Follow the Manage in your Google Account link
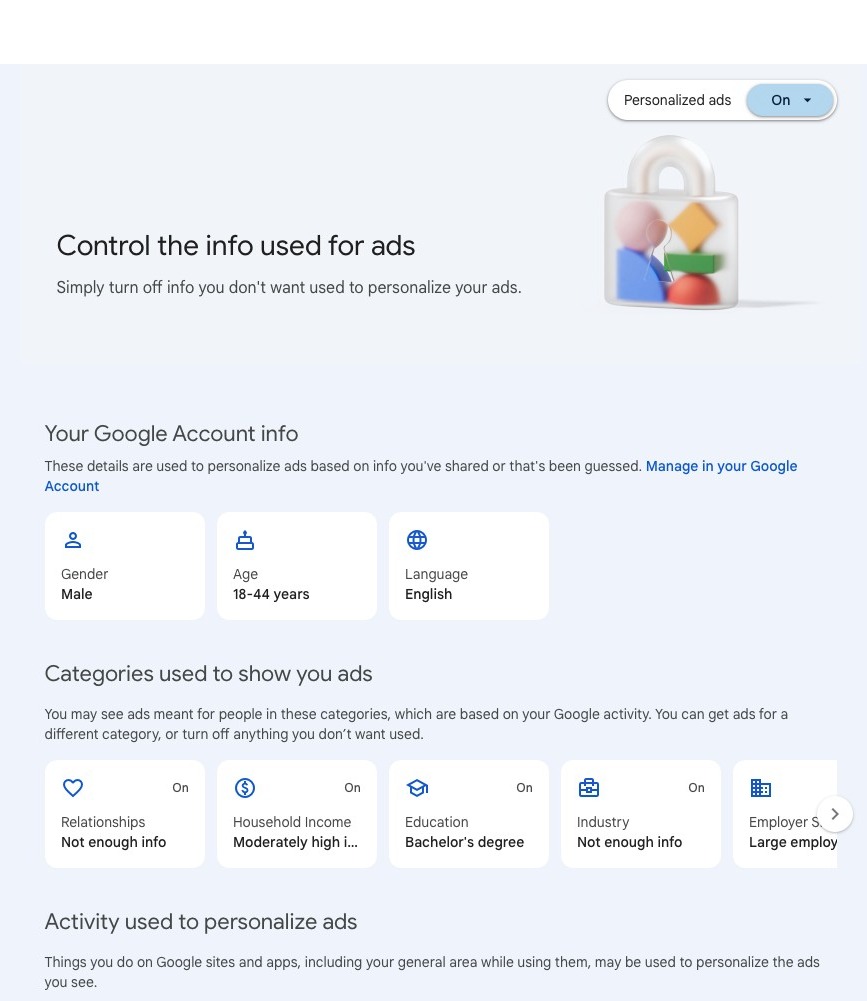This screenshot has width=867, height=1001. 721,467
